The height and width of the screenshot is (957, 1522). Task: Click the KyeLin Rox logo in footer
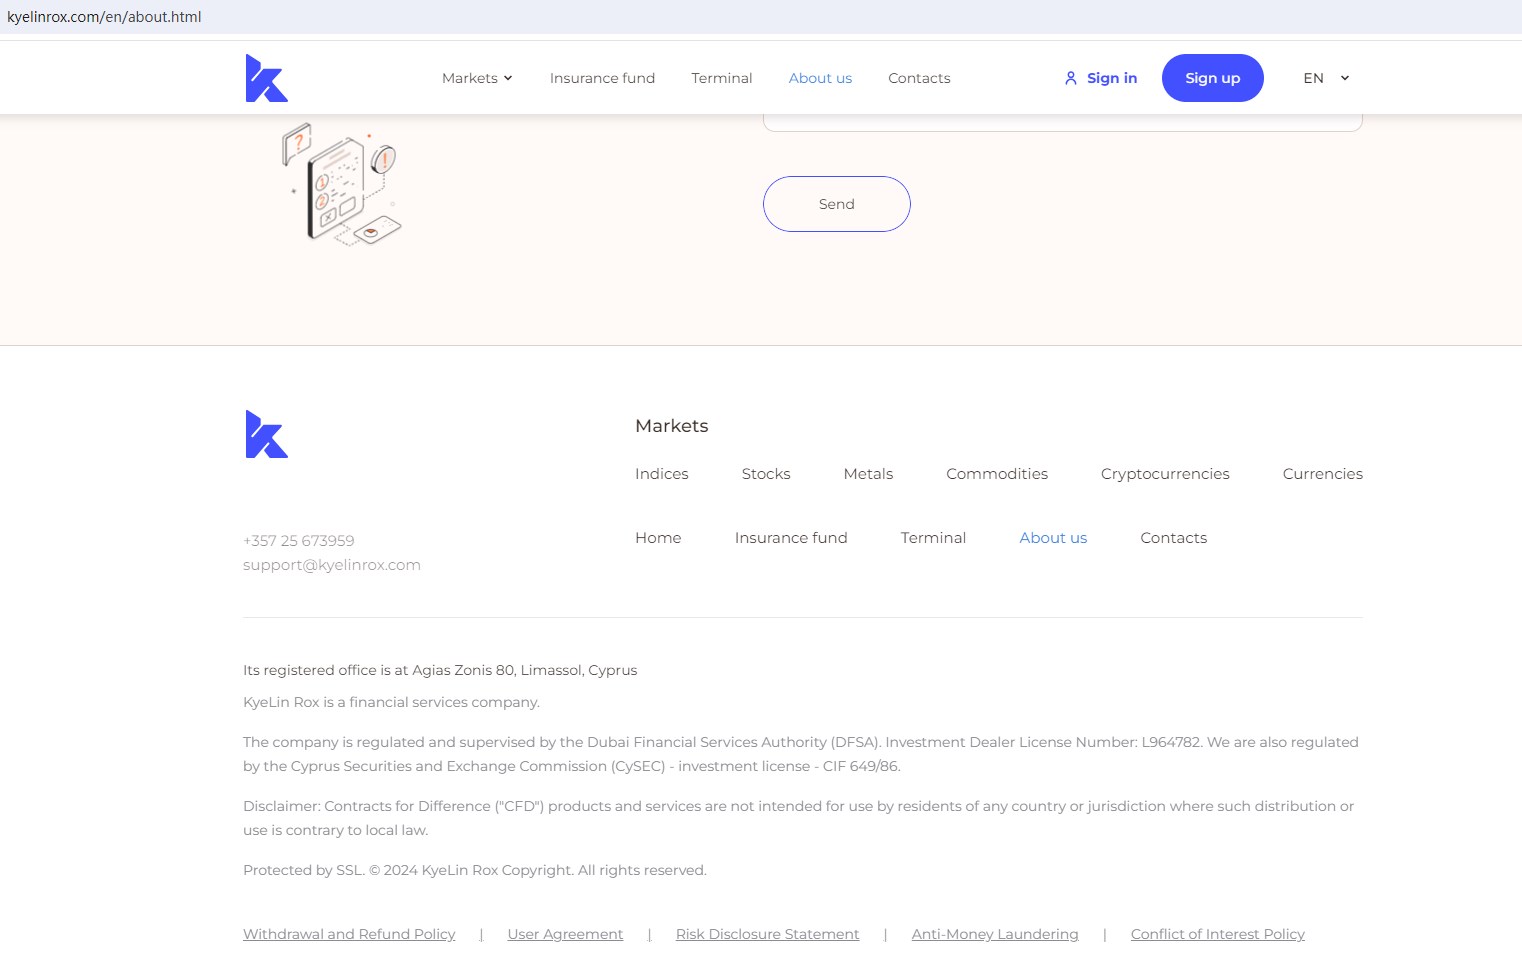267,434
